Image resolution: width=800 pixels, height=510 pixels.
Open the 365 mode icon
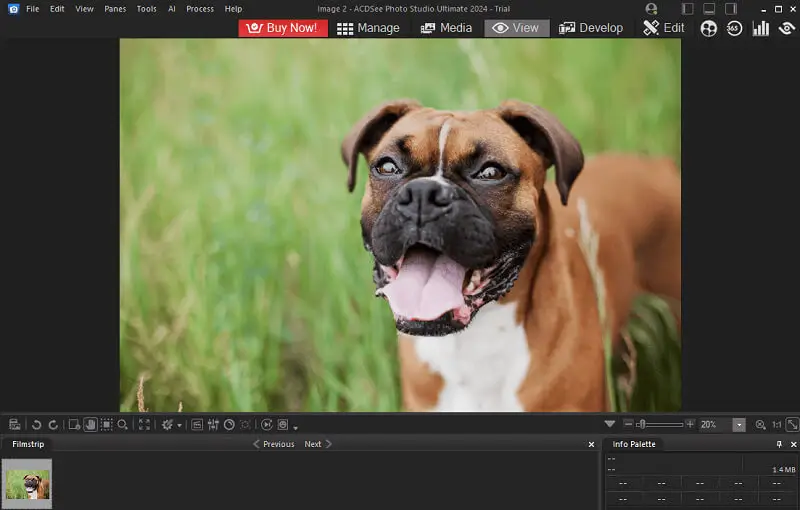click(735, 28)
